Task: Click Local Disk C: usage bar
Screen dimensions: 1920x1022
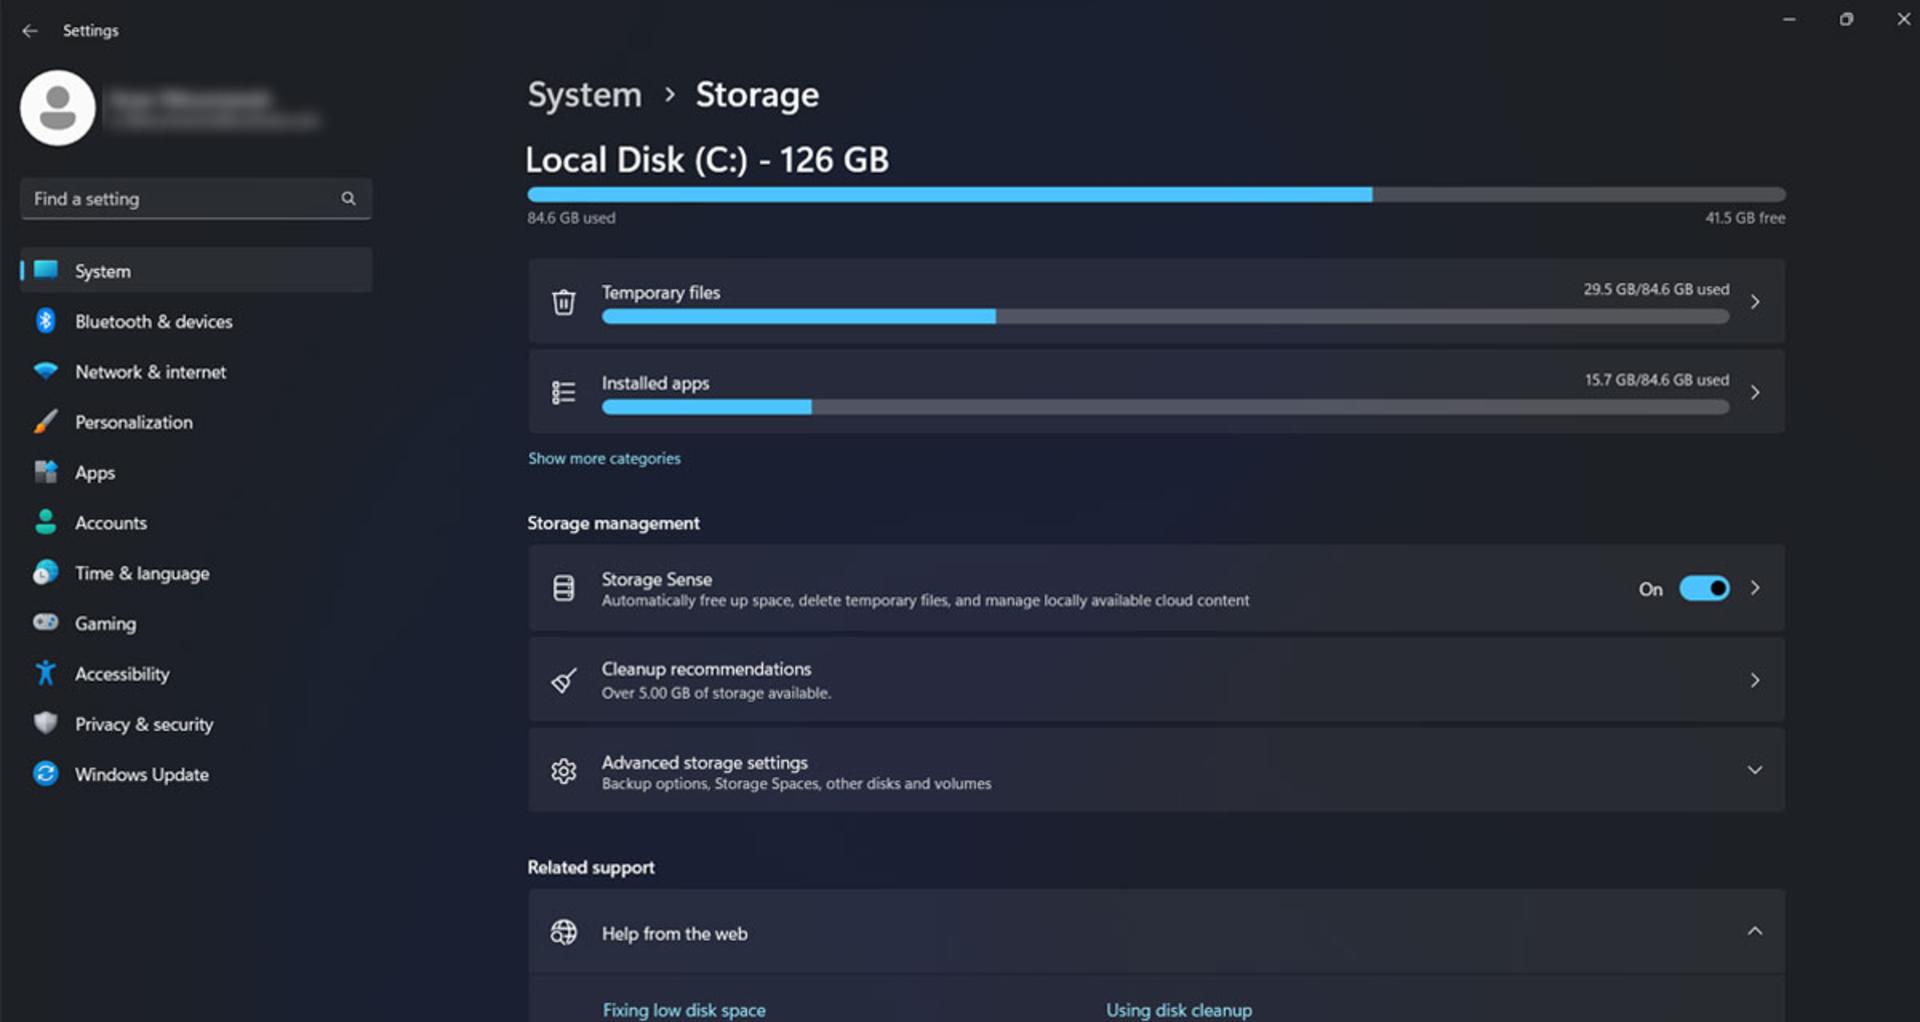Action: click(x=1156, y=195)
